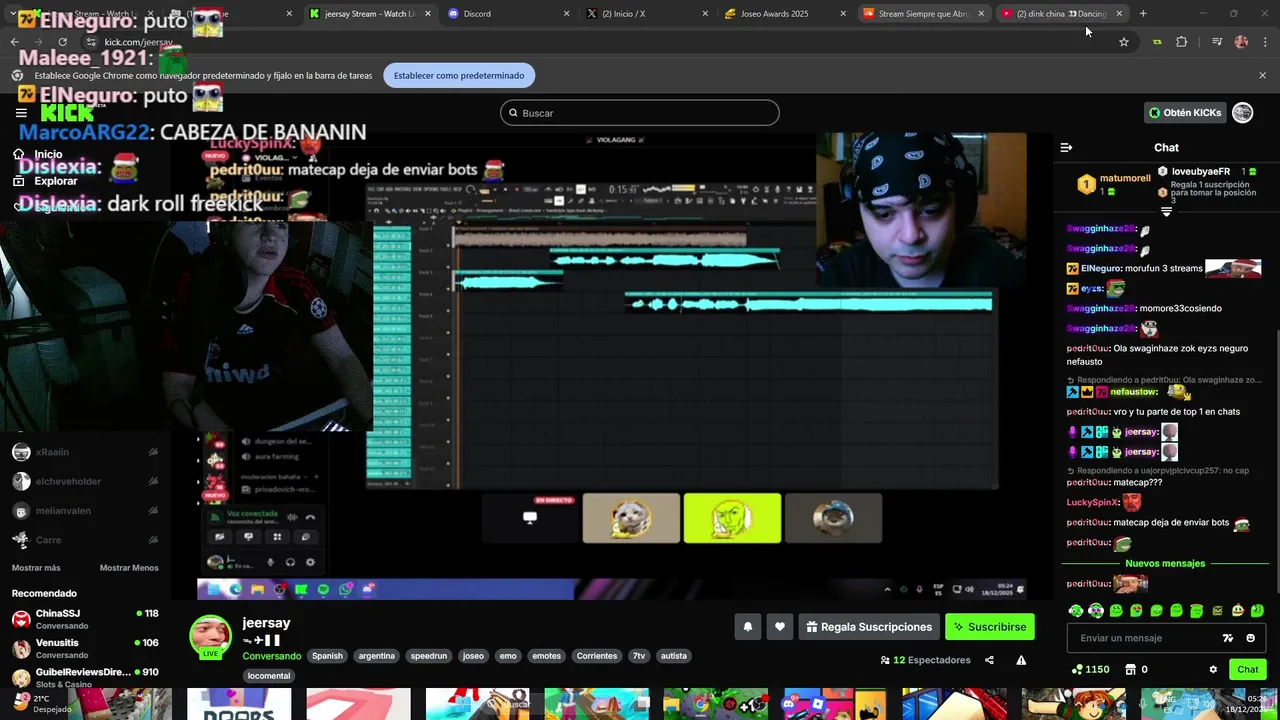
Task: Click the Obtén KICKs button
Action: pyautogui.click(x=1185, y=113)
